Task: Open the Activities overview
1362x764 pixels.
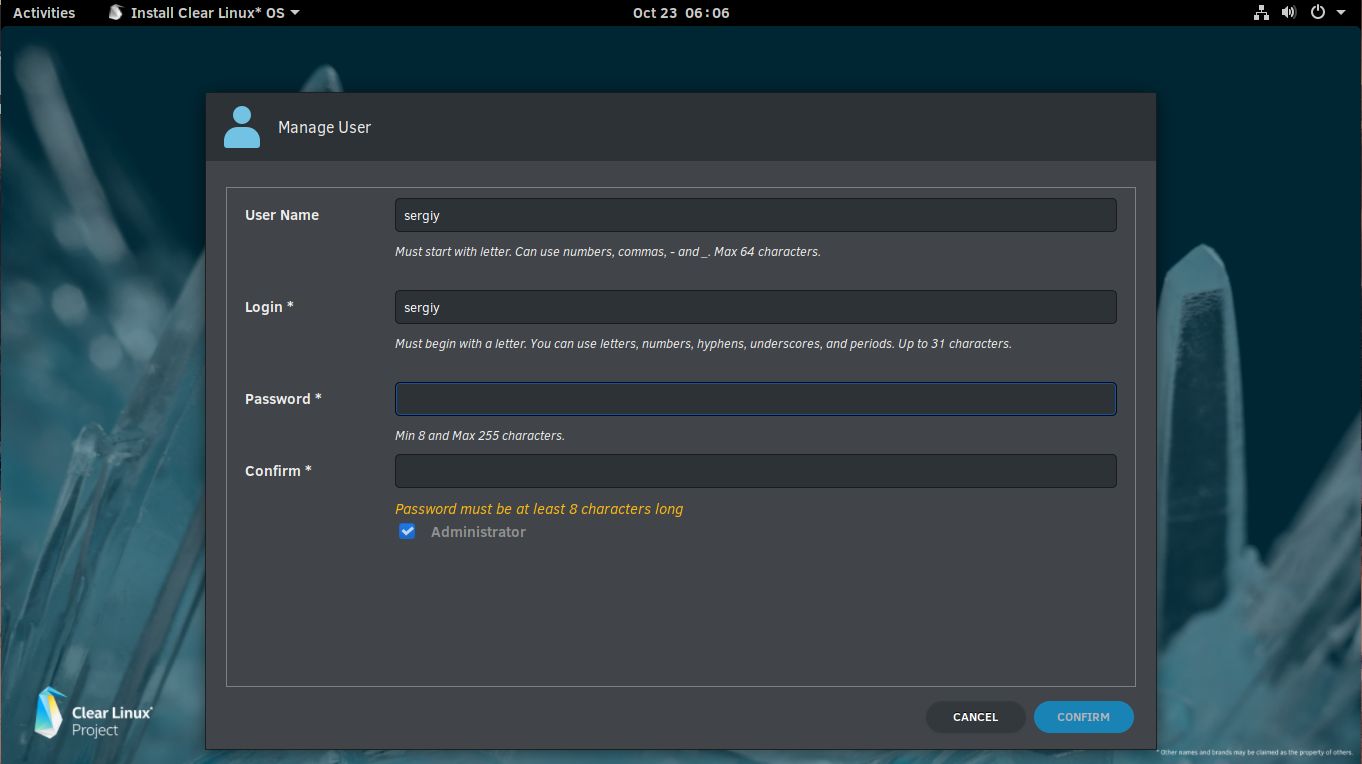Action: point(44,13)
